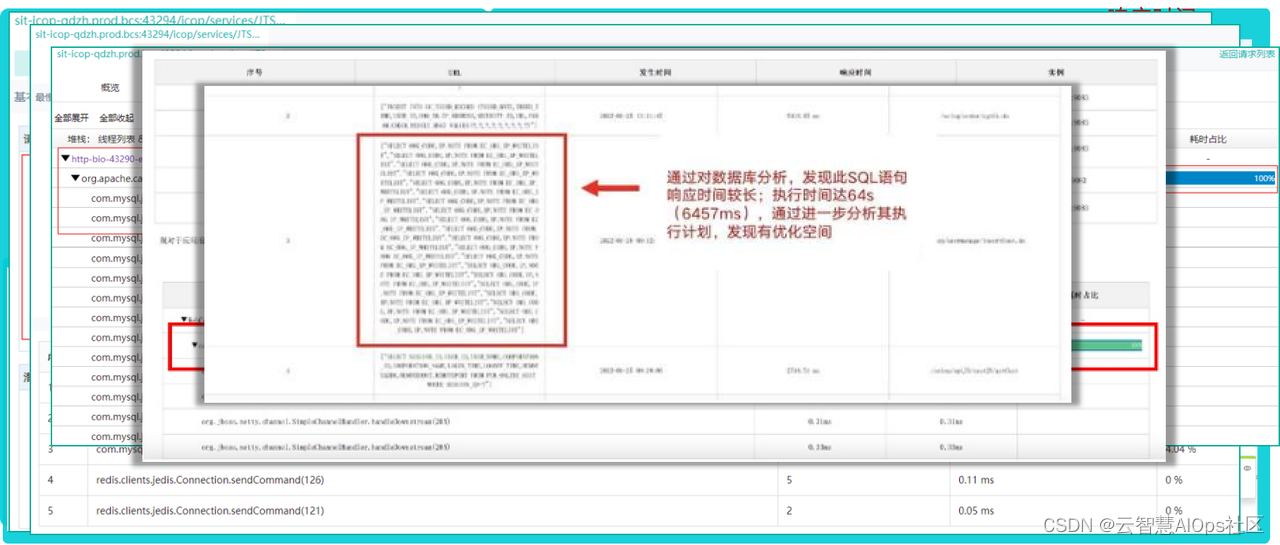Image resolution: width=1280 pixels, height=545 pixels.
Task: Click the 实例 column header
Action: pyautogui.click(x=1056, y=73)
